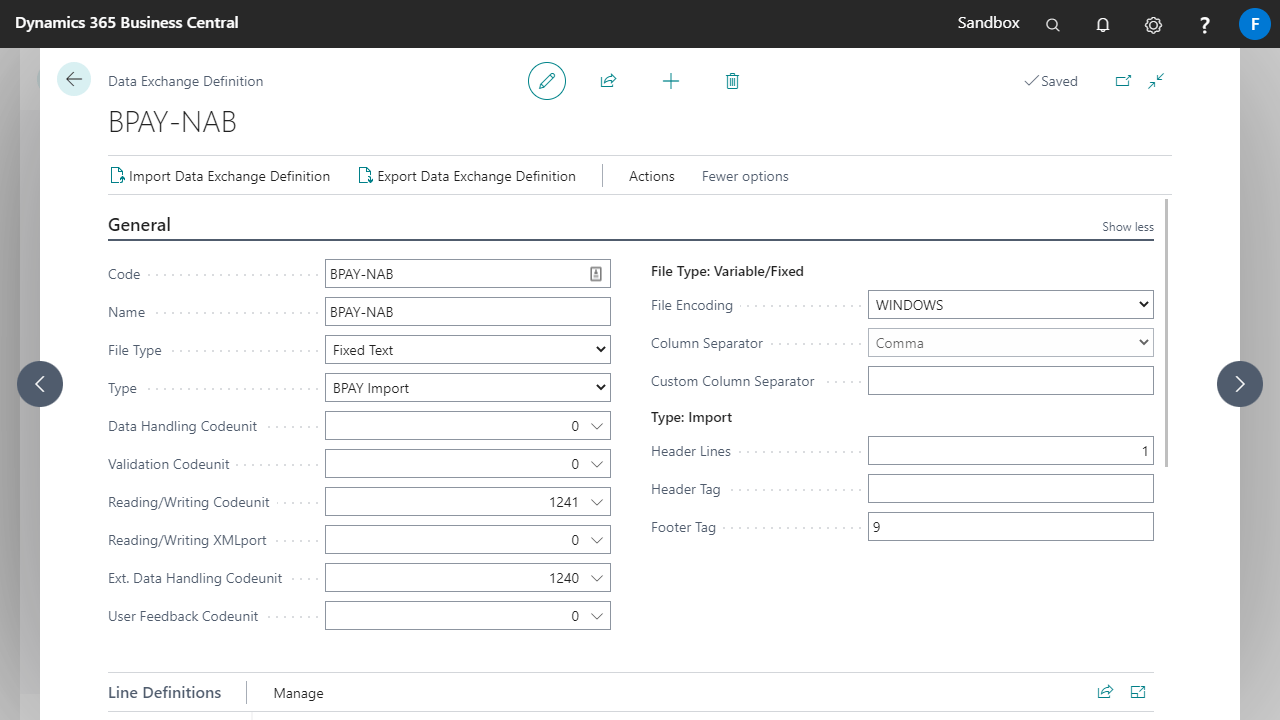Click the plus icon to create new
The image size is (1280, 720).
pyautogui.click(x=671, y=81)
